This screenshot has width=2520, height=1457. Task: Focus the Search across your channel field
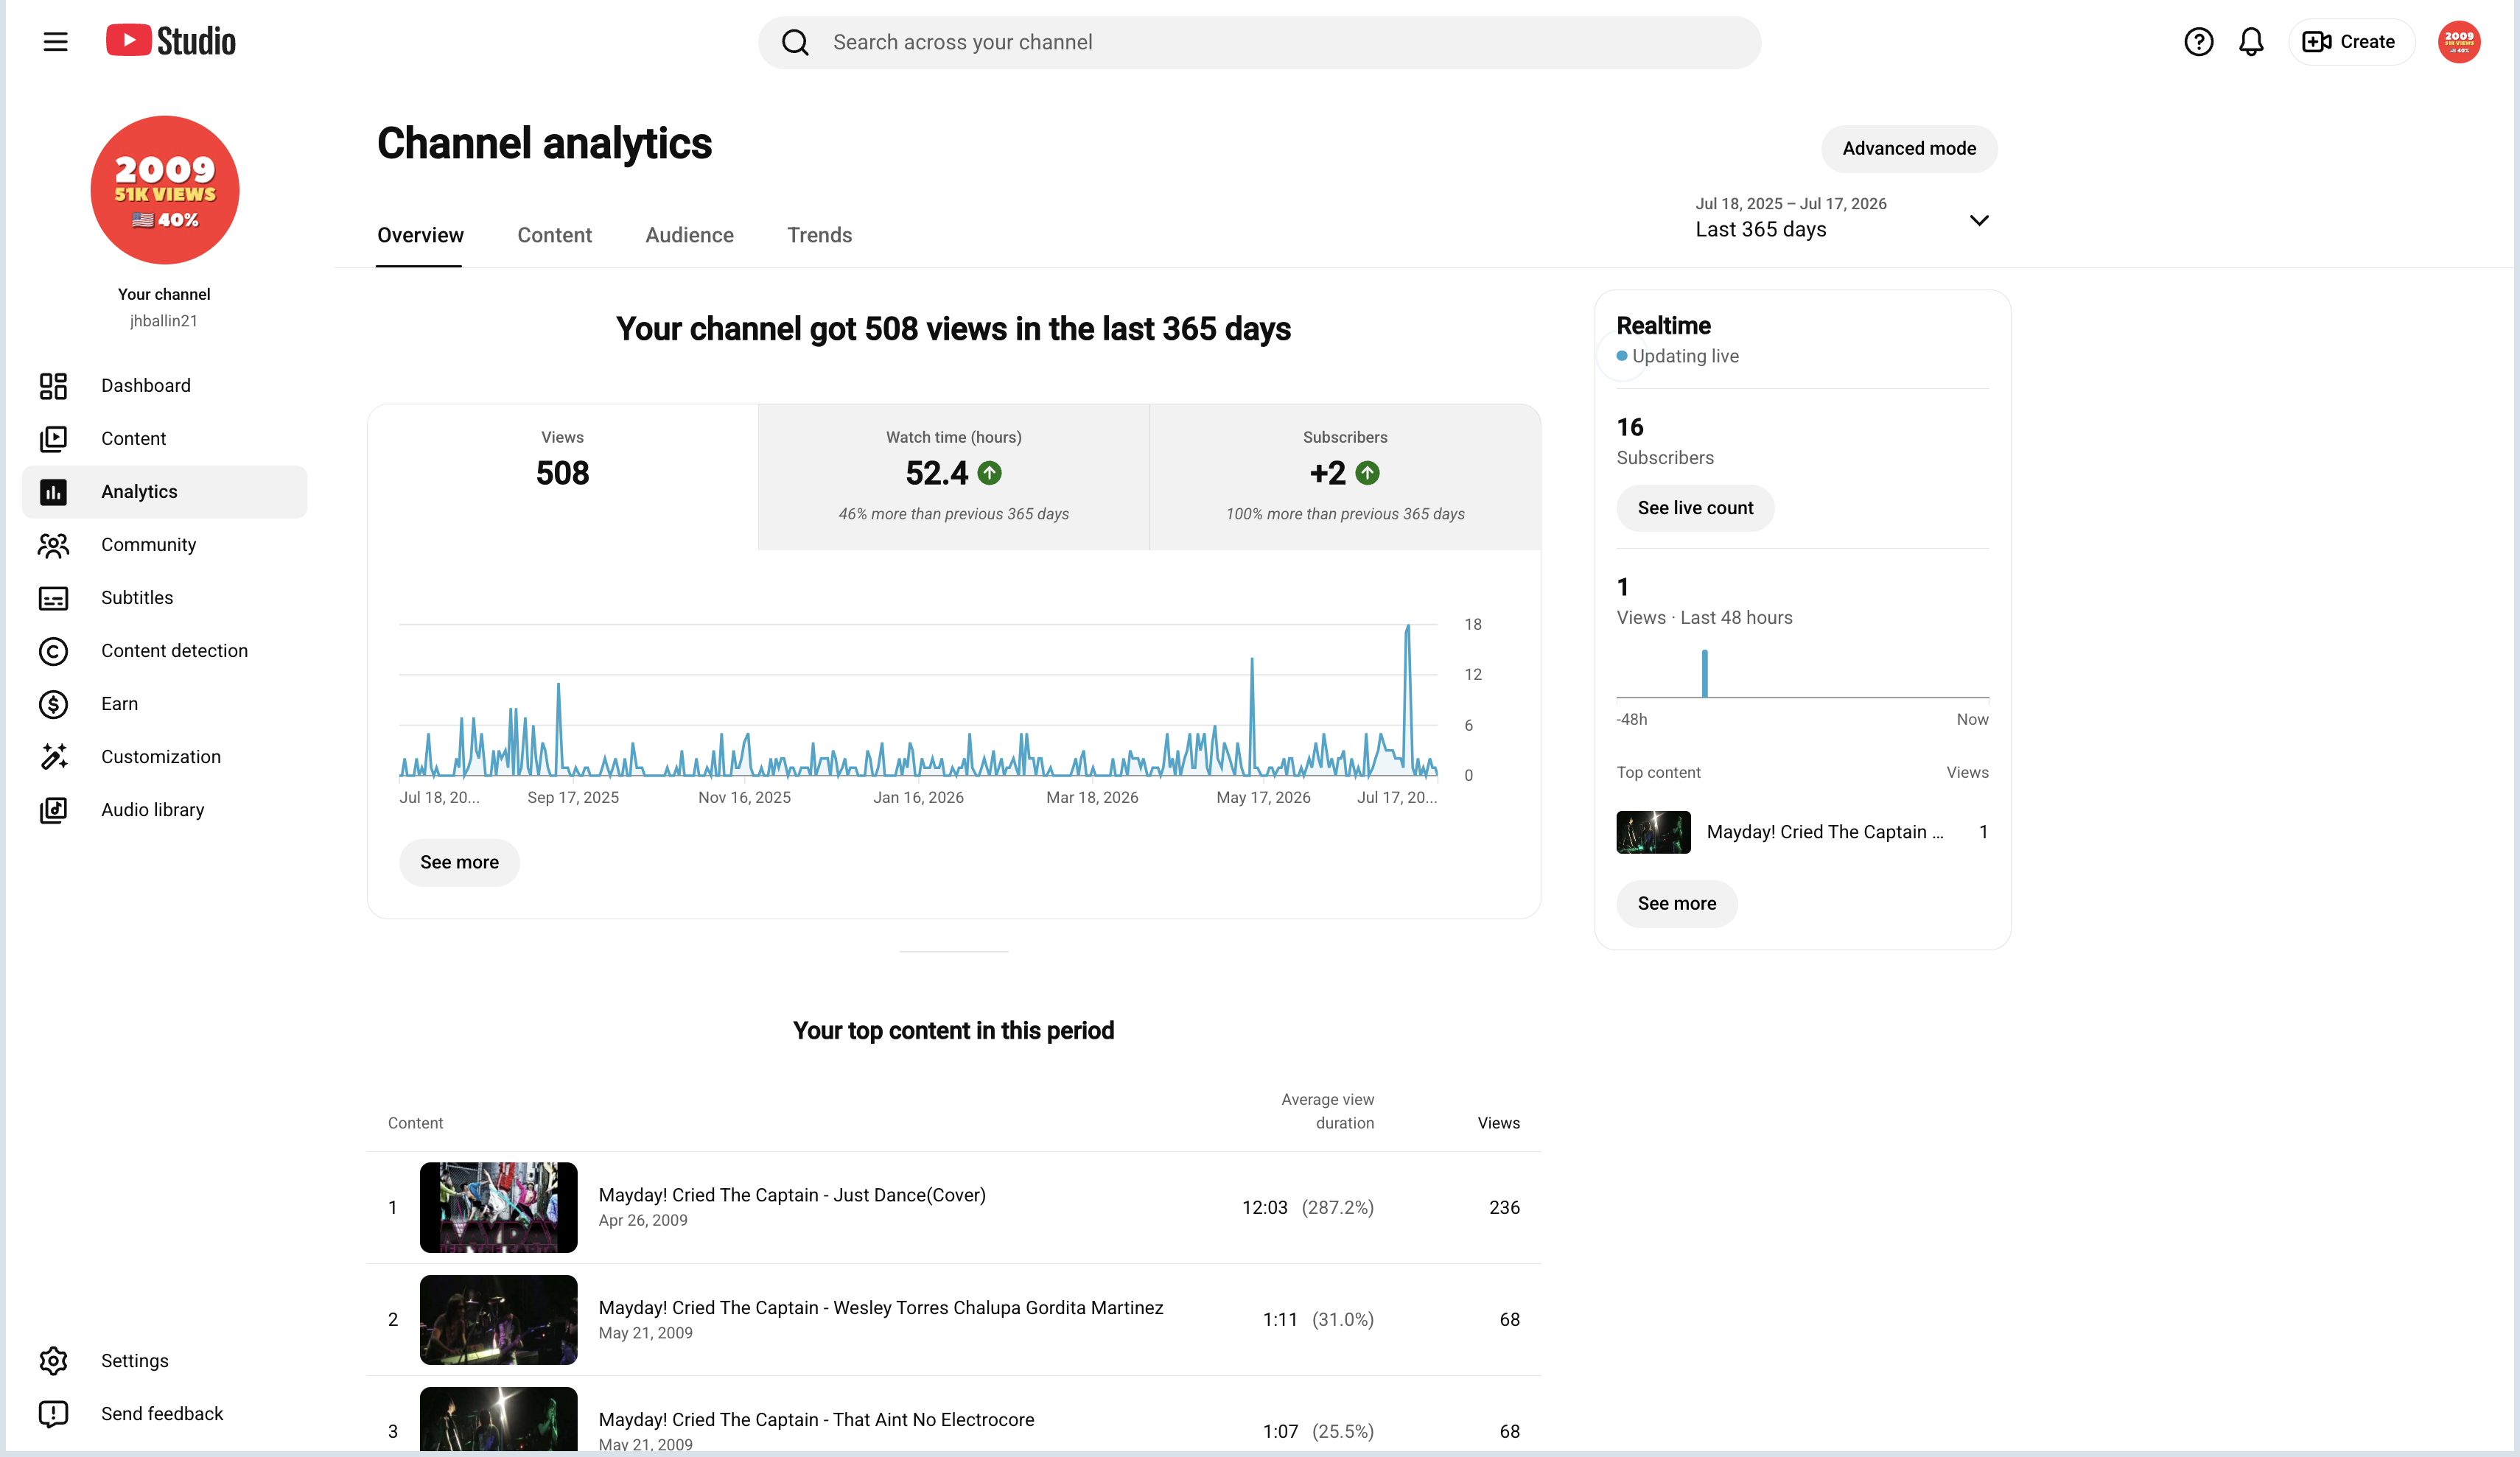click(1260, 42)
